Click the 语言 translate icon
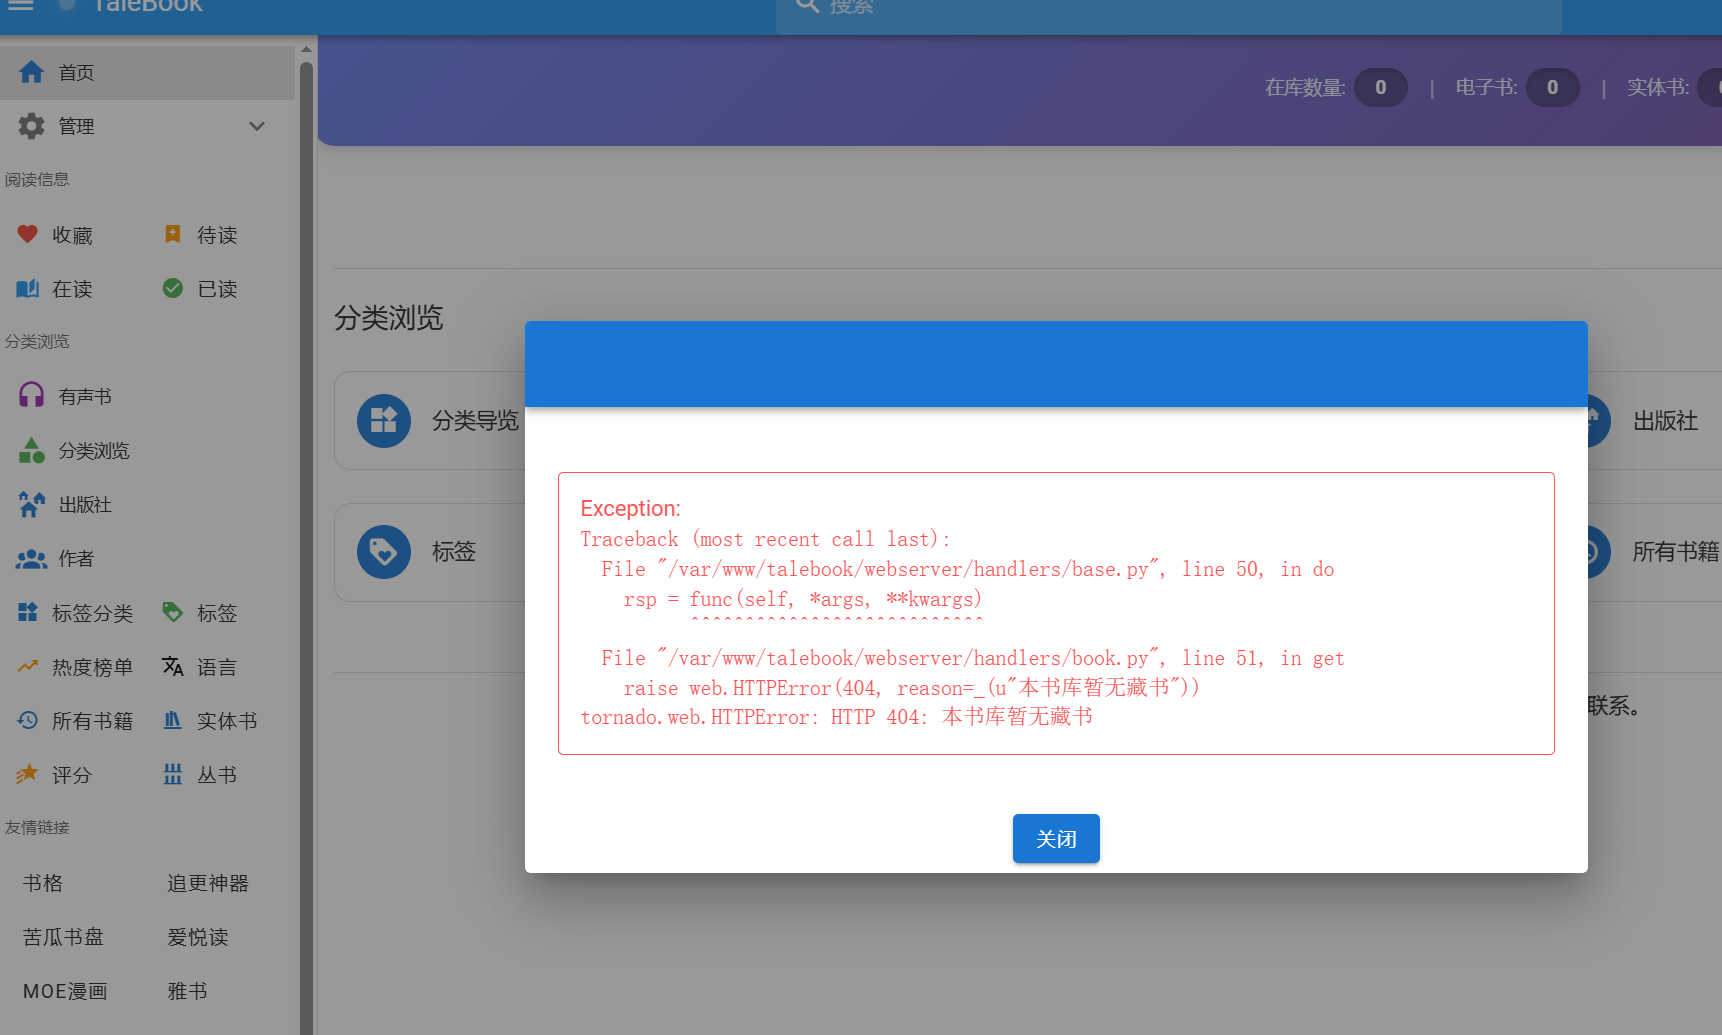Viewport: 1722px width, 1035px height. tap(172, 666)
